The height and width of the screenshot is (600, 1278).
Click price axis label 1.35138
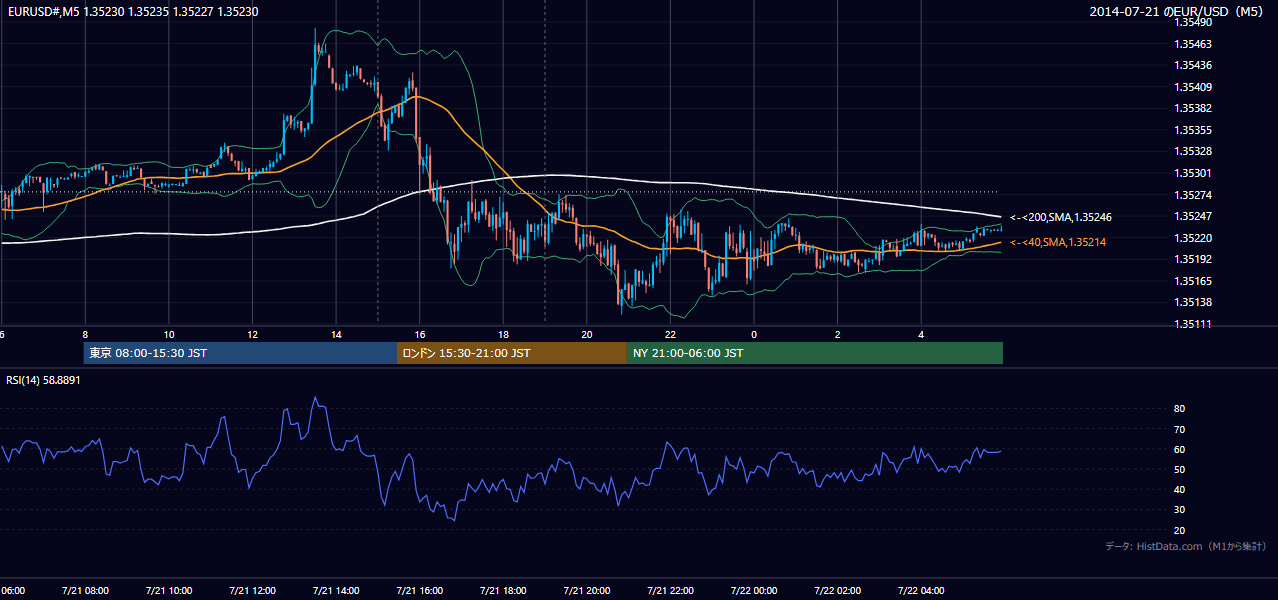point(1193,302)
